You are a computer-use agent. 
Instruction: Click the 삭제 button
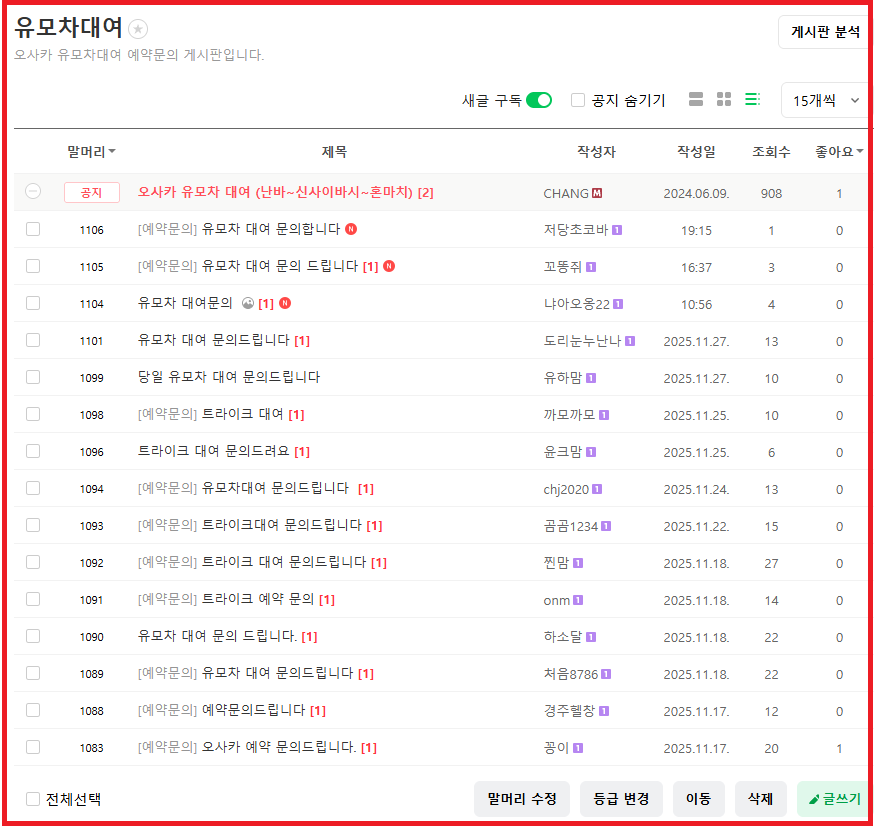pyautogui.click(x=760, y=799)
